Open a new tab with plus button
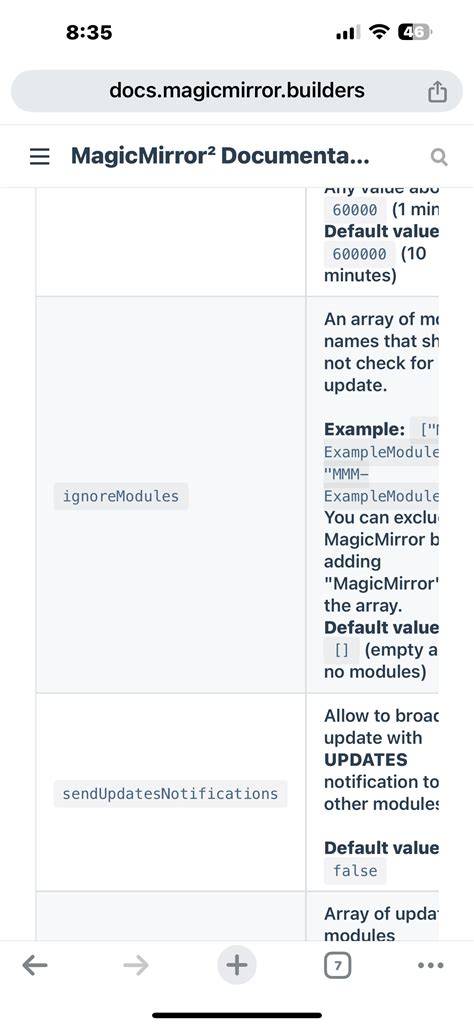This screenshot has width=474, height=1027. [x=236, y=965]
